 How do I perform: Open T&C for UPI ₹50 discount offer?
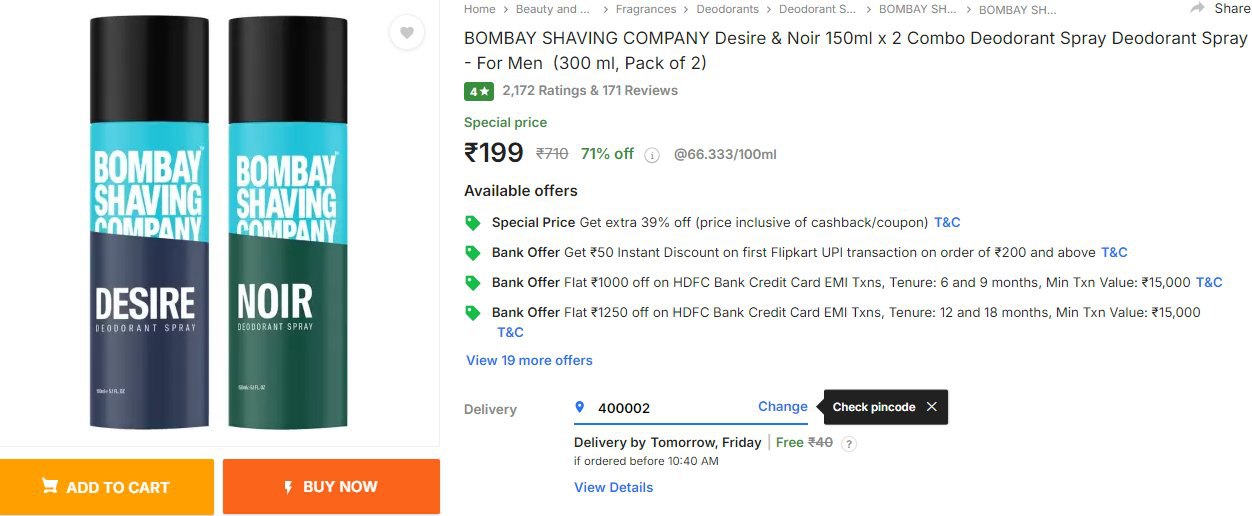[x=1114, y=252]
